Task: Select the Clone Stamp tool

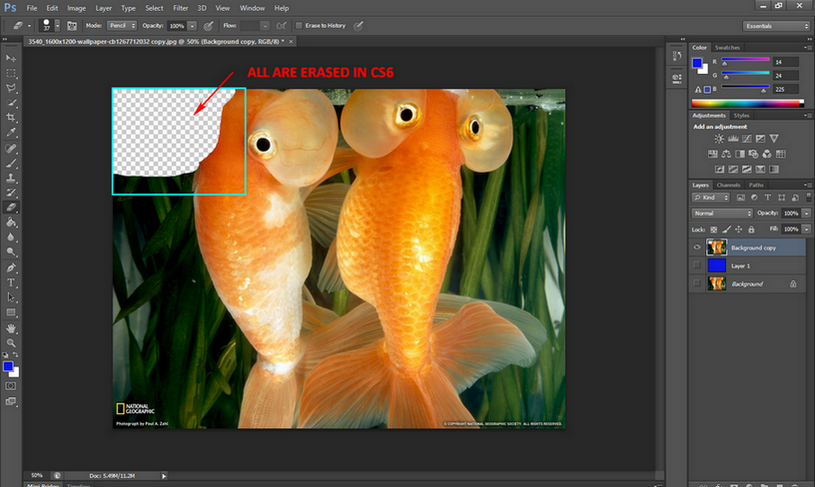Action: [x=11, y=178]
